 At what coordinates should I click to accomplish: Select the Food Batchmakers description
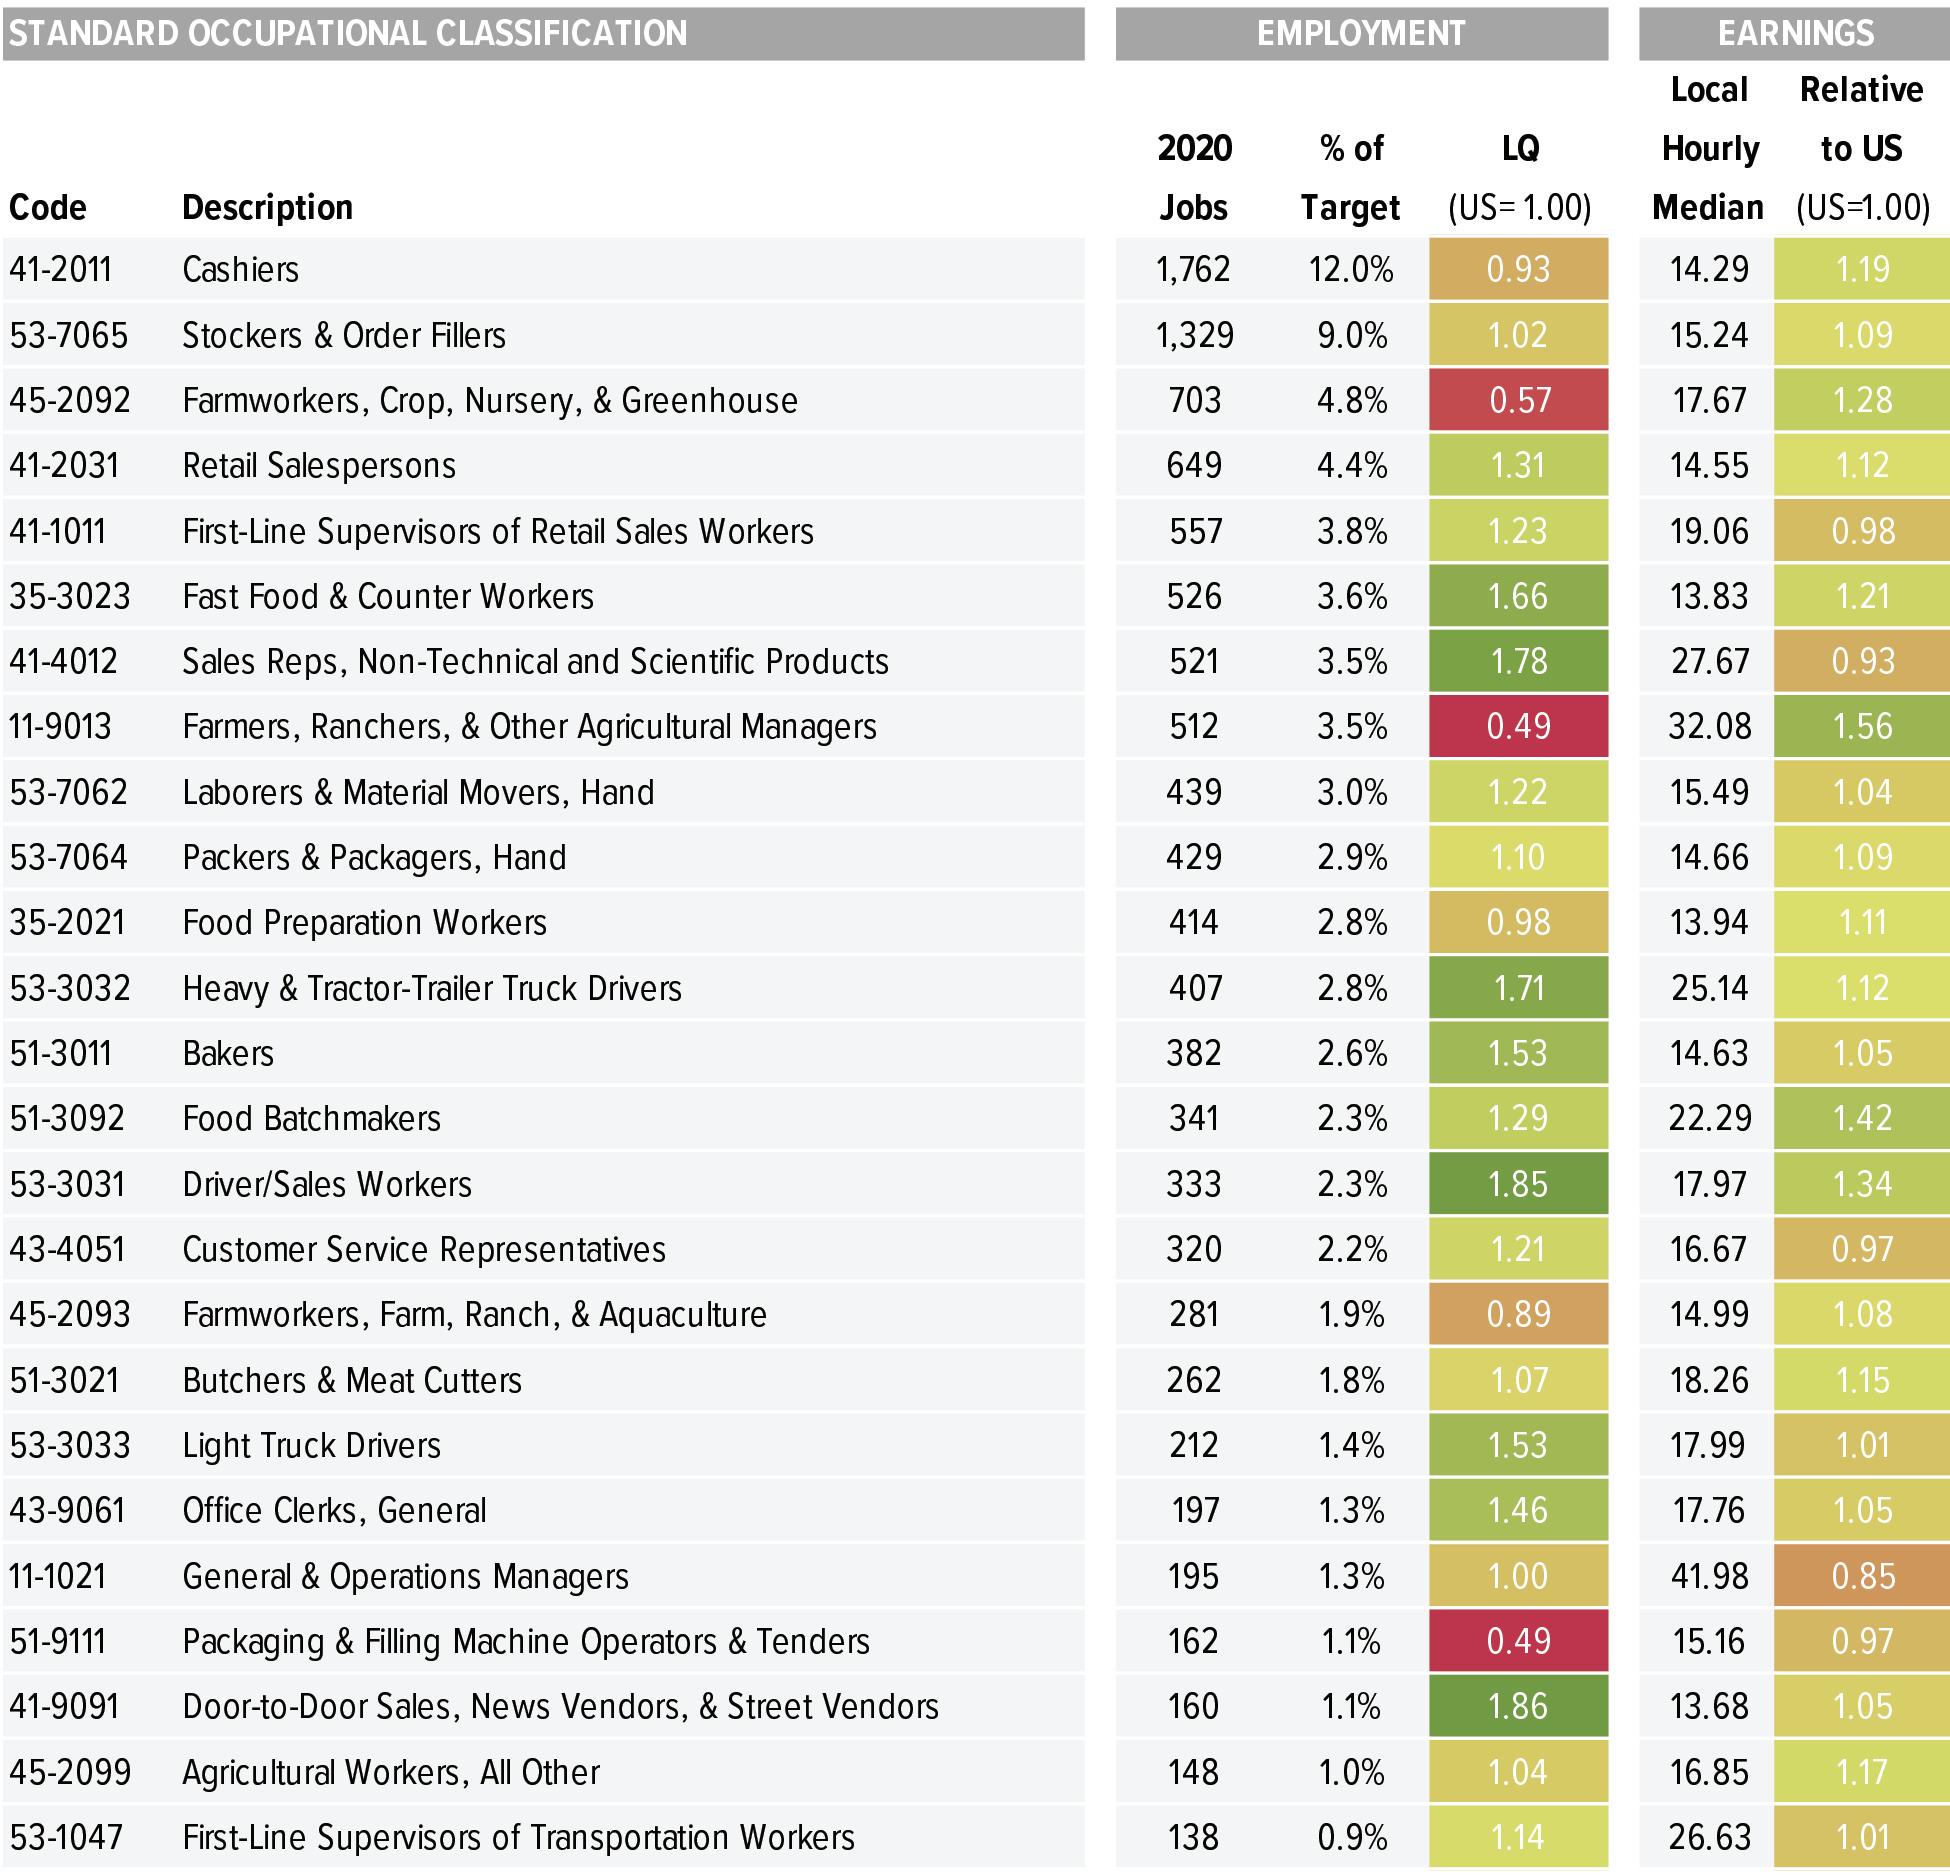(311, 1118)
